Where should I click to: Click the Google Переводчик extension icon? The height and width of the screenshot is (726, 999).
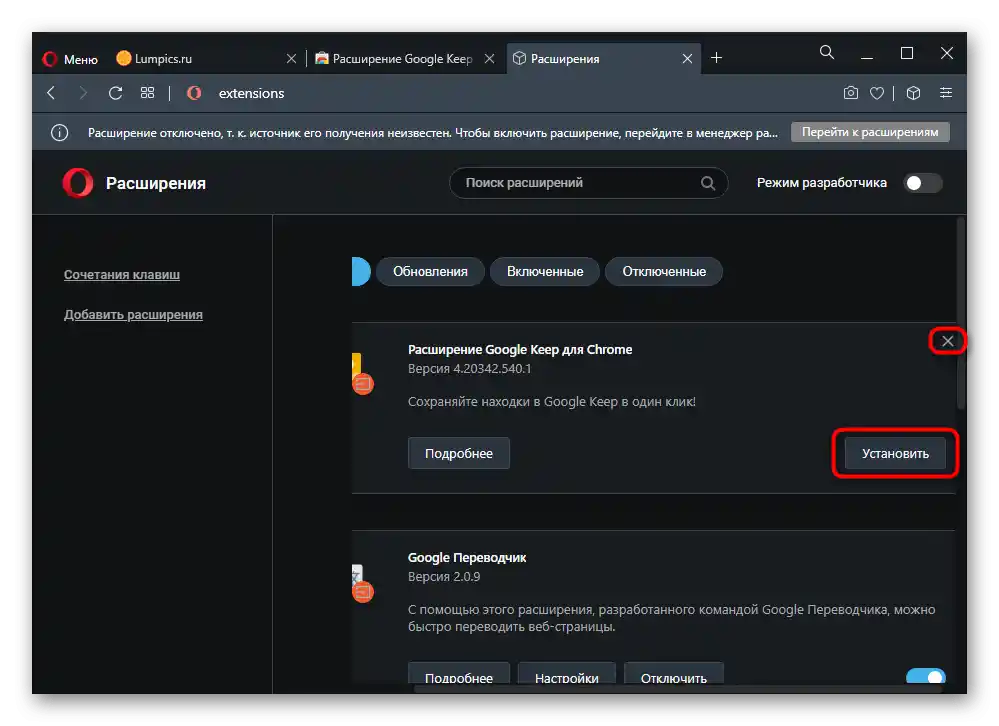point(362,583)
